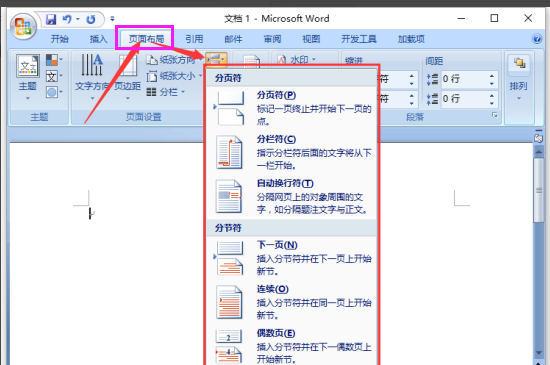Viewport: 550px width, 365px height.
Task: Decrease spacing after value
Action: 492,103
